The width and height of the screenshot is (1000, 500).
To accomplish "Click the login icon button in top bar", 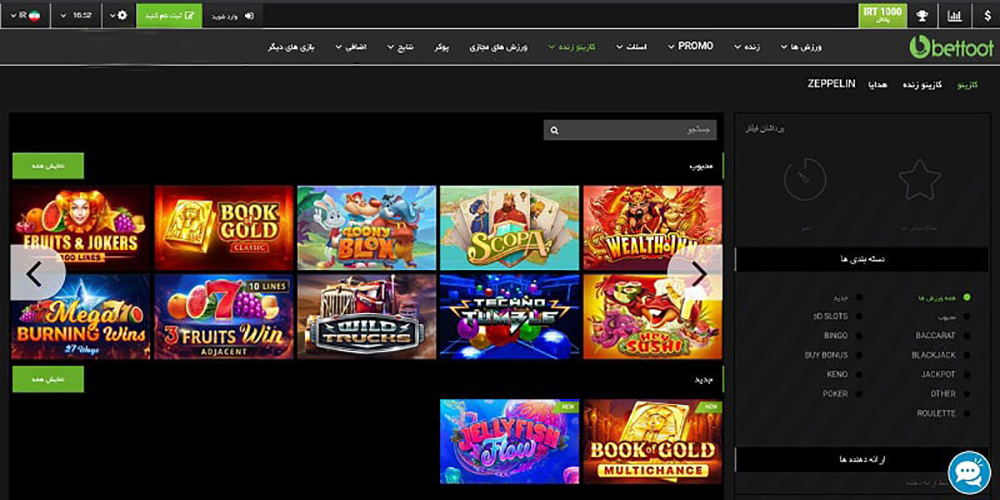I will coord(233,16).
